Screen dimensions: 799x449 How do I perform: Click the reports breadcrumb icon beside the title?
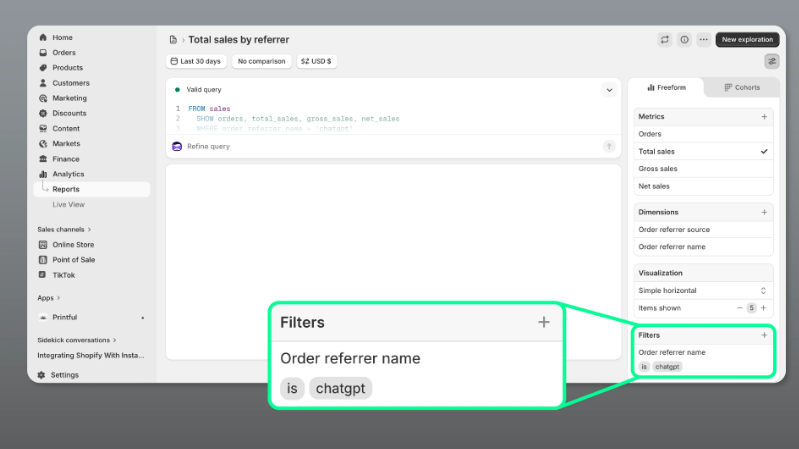tap(172, 40)
